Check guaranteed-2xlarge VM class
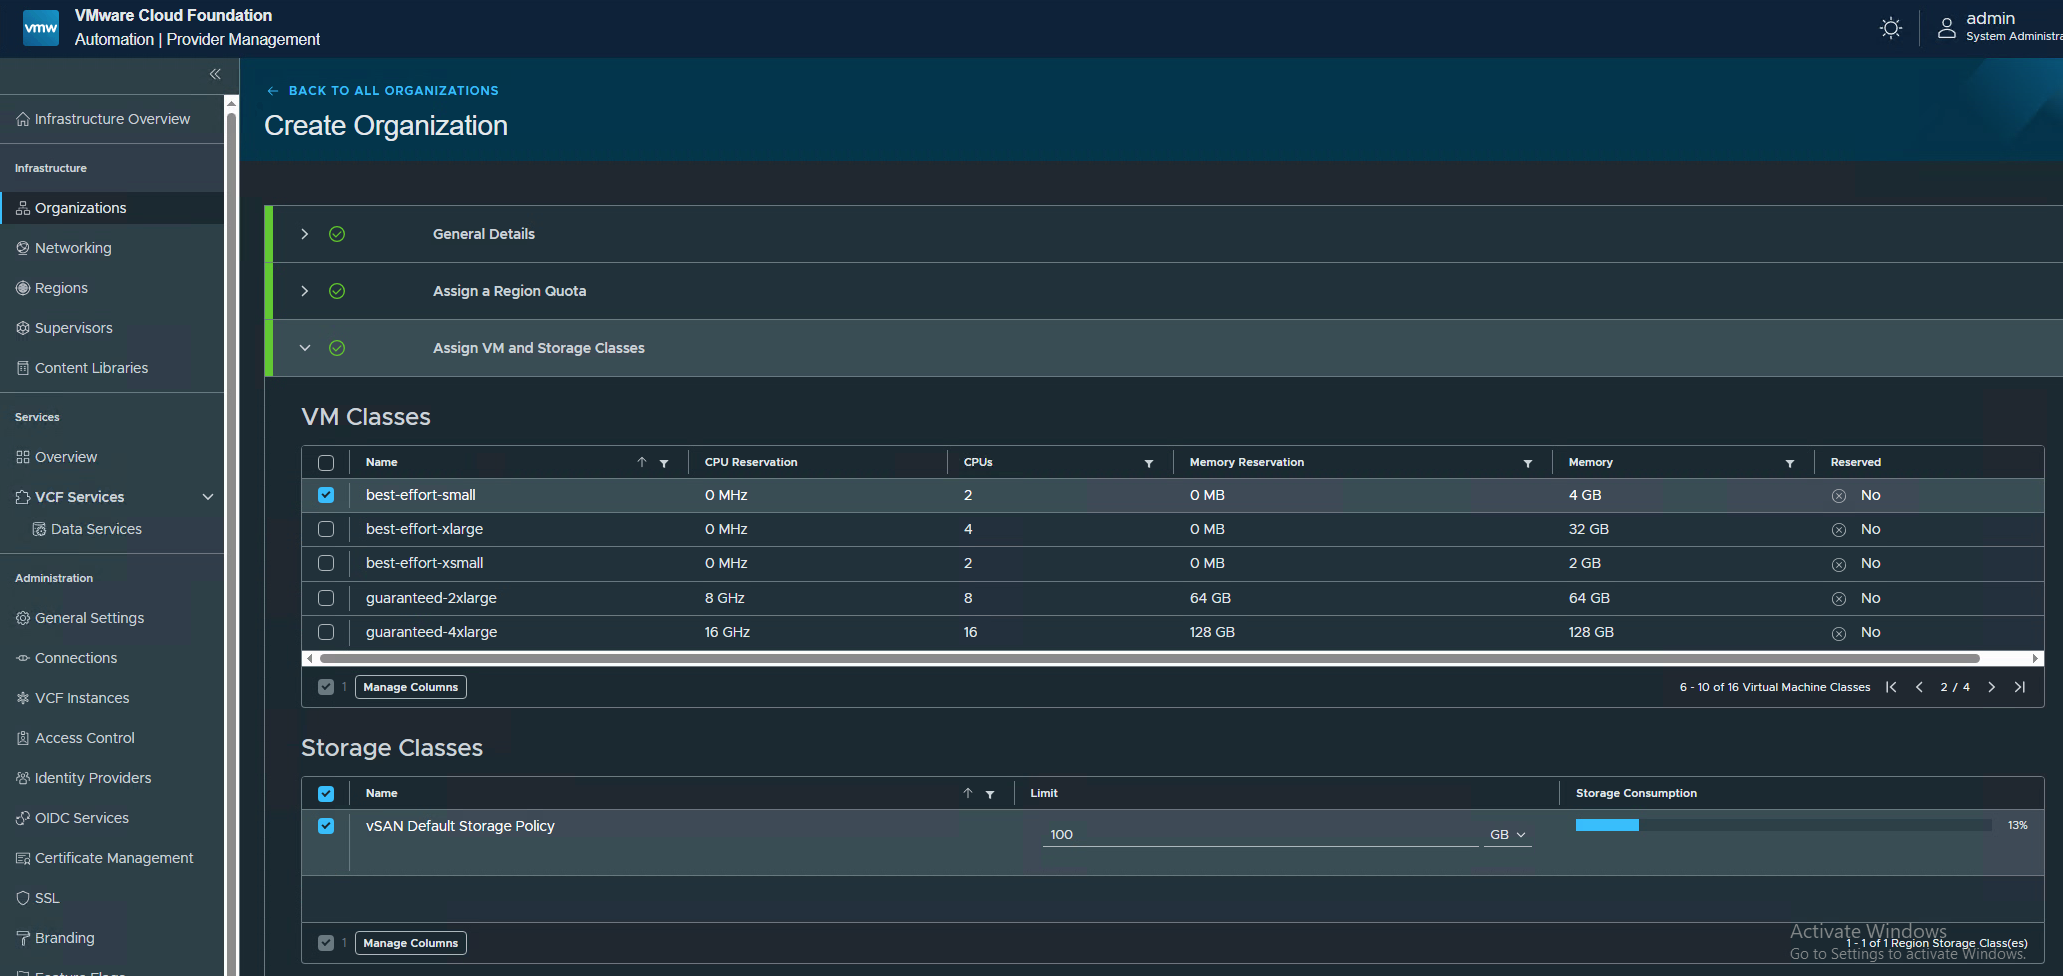Image resolution: width=2063 pixels, height=976 pixels. pyautogui.click(x=326, y=598)
